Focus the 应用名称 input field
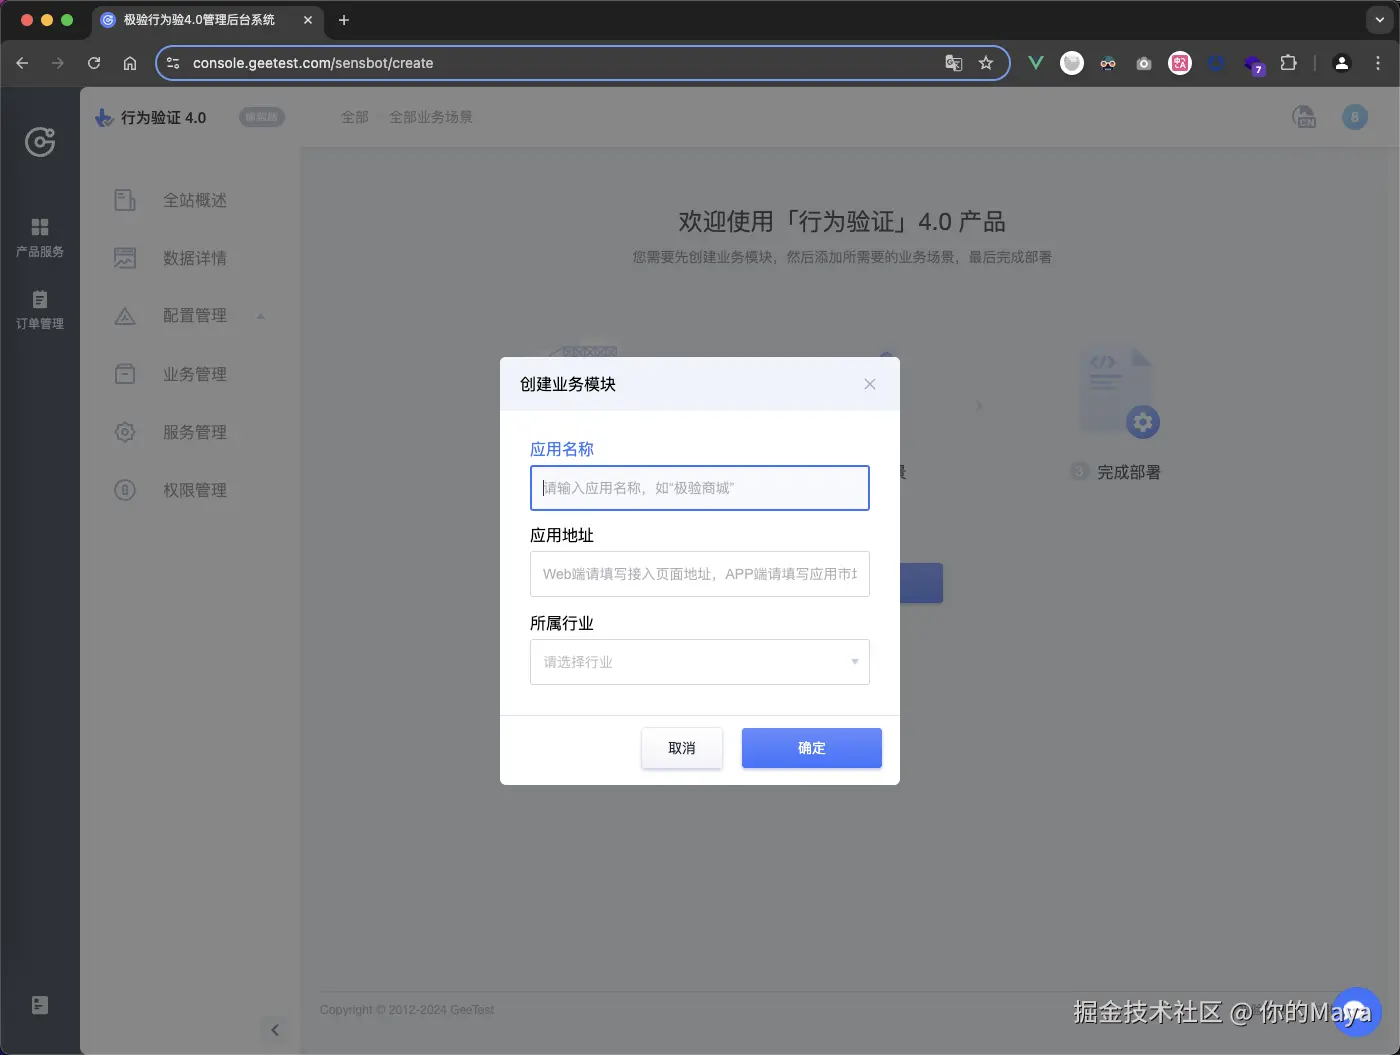The height and width of the screenshot is (1055, 1400). pos(700,488)
